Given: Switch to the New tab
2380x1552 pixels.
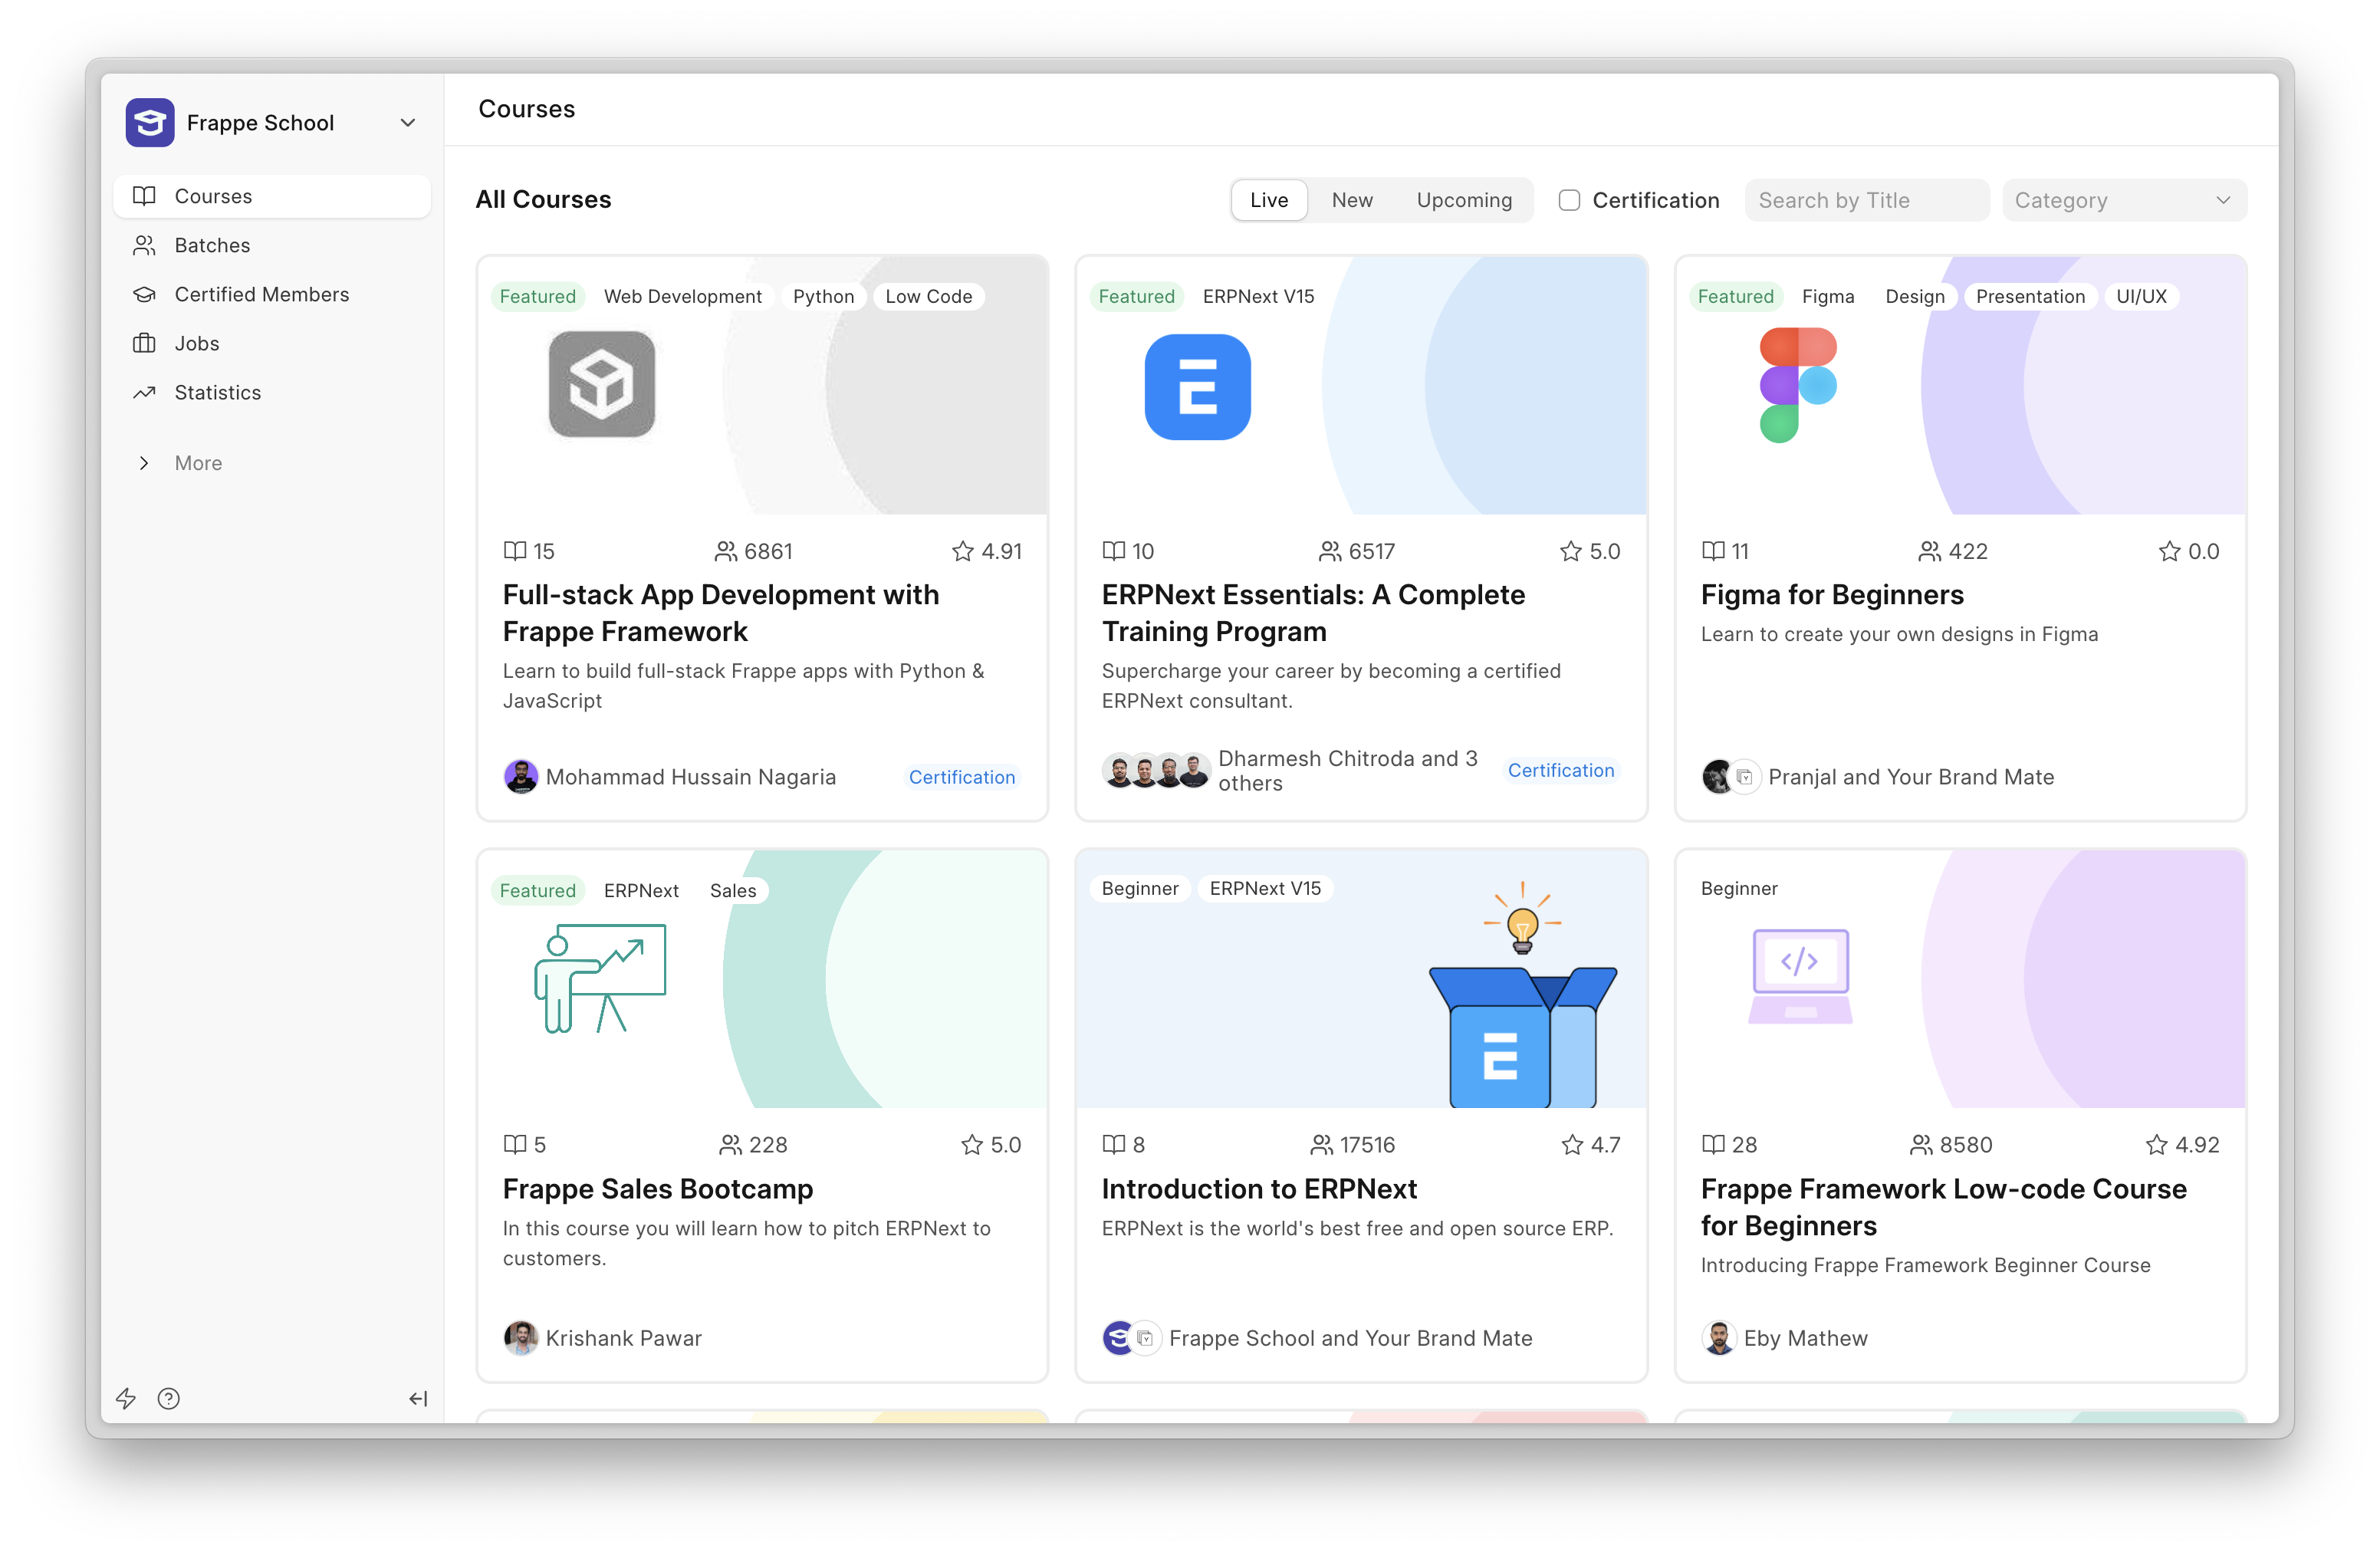Looking at the screenshot, I should (x=1352, y=200).
